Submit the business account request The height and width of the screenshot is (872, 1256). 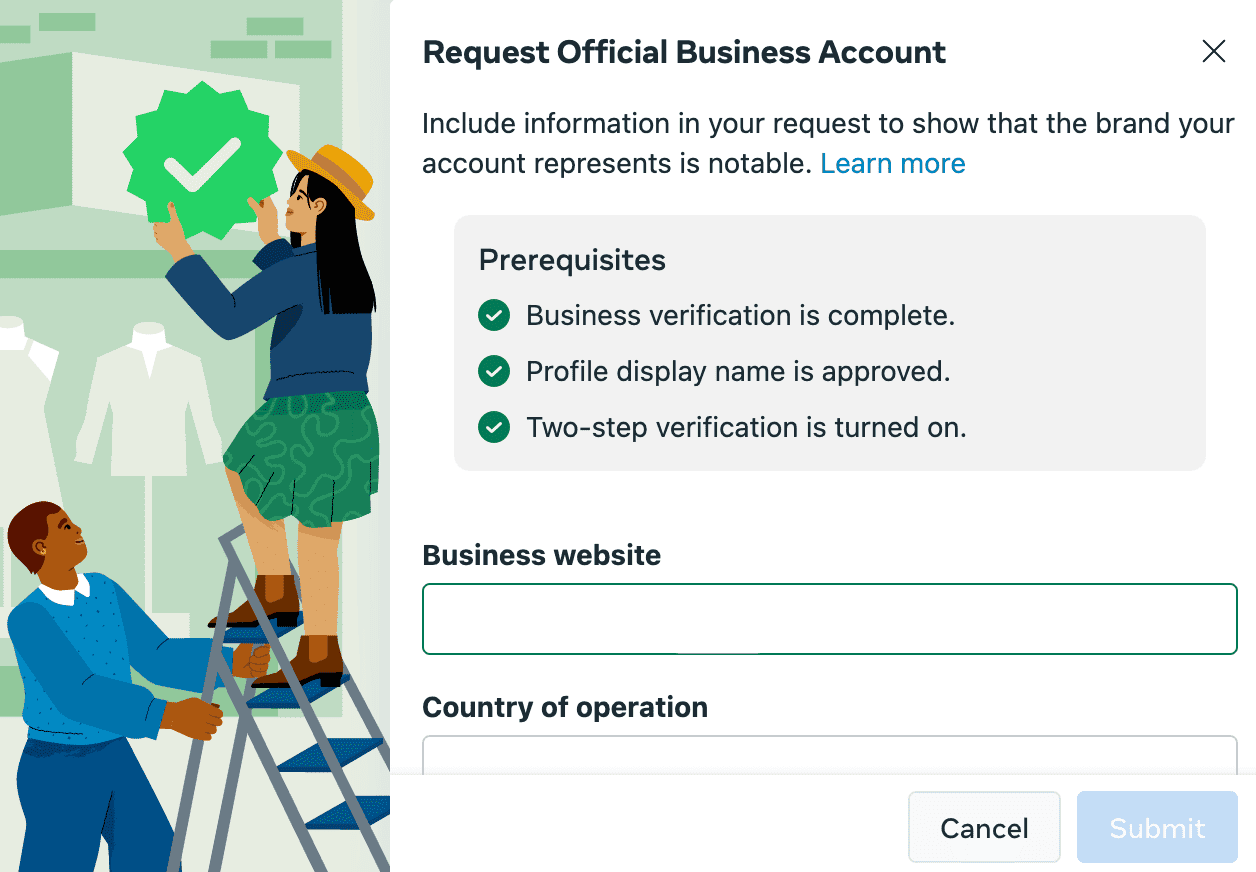coord(1157,827)
